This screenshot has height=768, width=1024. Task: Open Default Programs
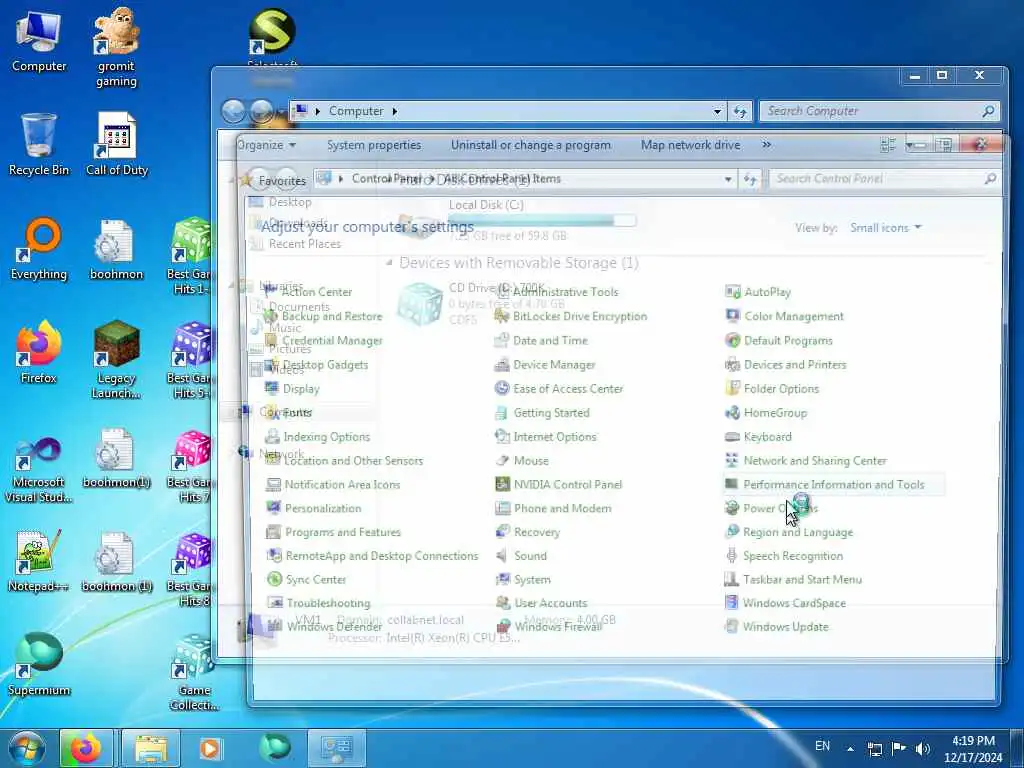pyautogui.click(x=779, y=340)
